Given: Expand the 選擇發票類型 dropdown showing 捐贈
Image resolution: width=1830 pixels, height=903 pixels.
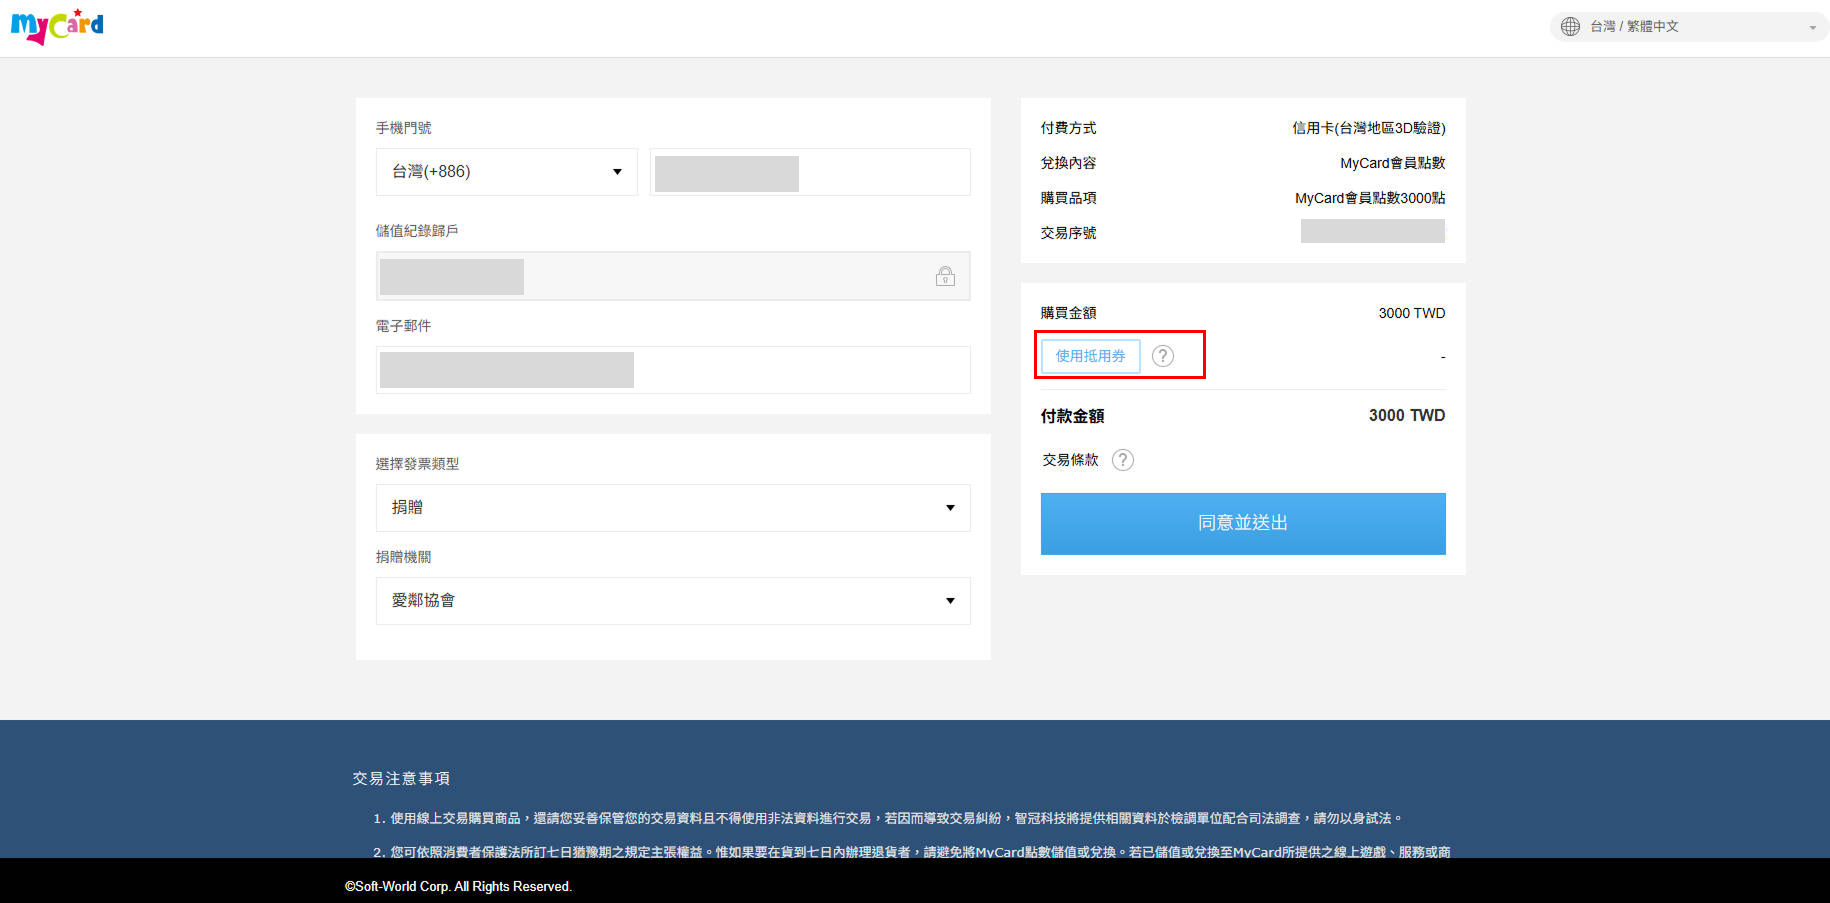Looking at the screenshot, I should [x=672, y=508].
